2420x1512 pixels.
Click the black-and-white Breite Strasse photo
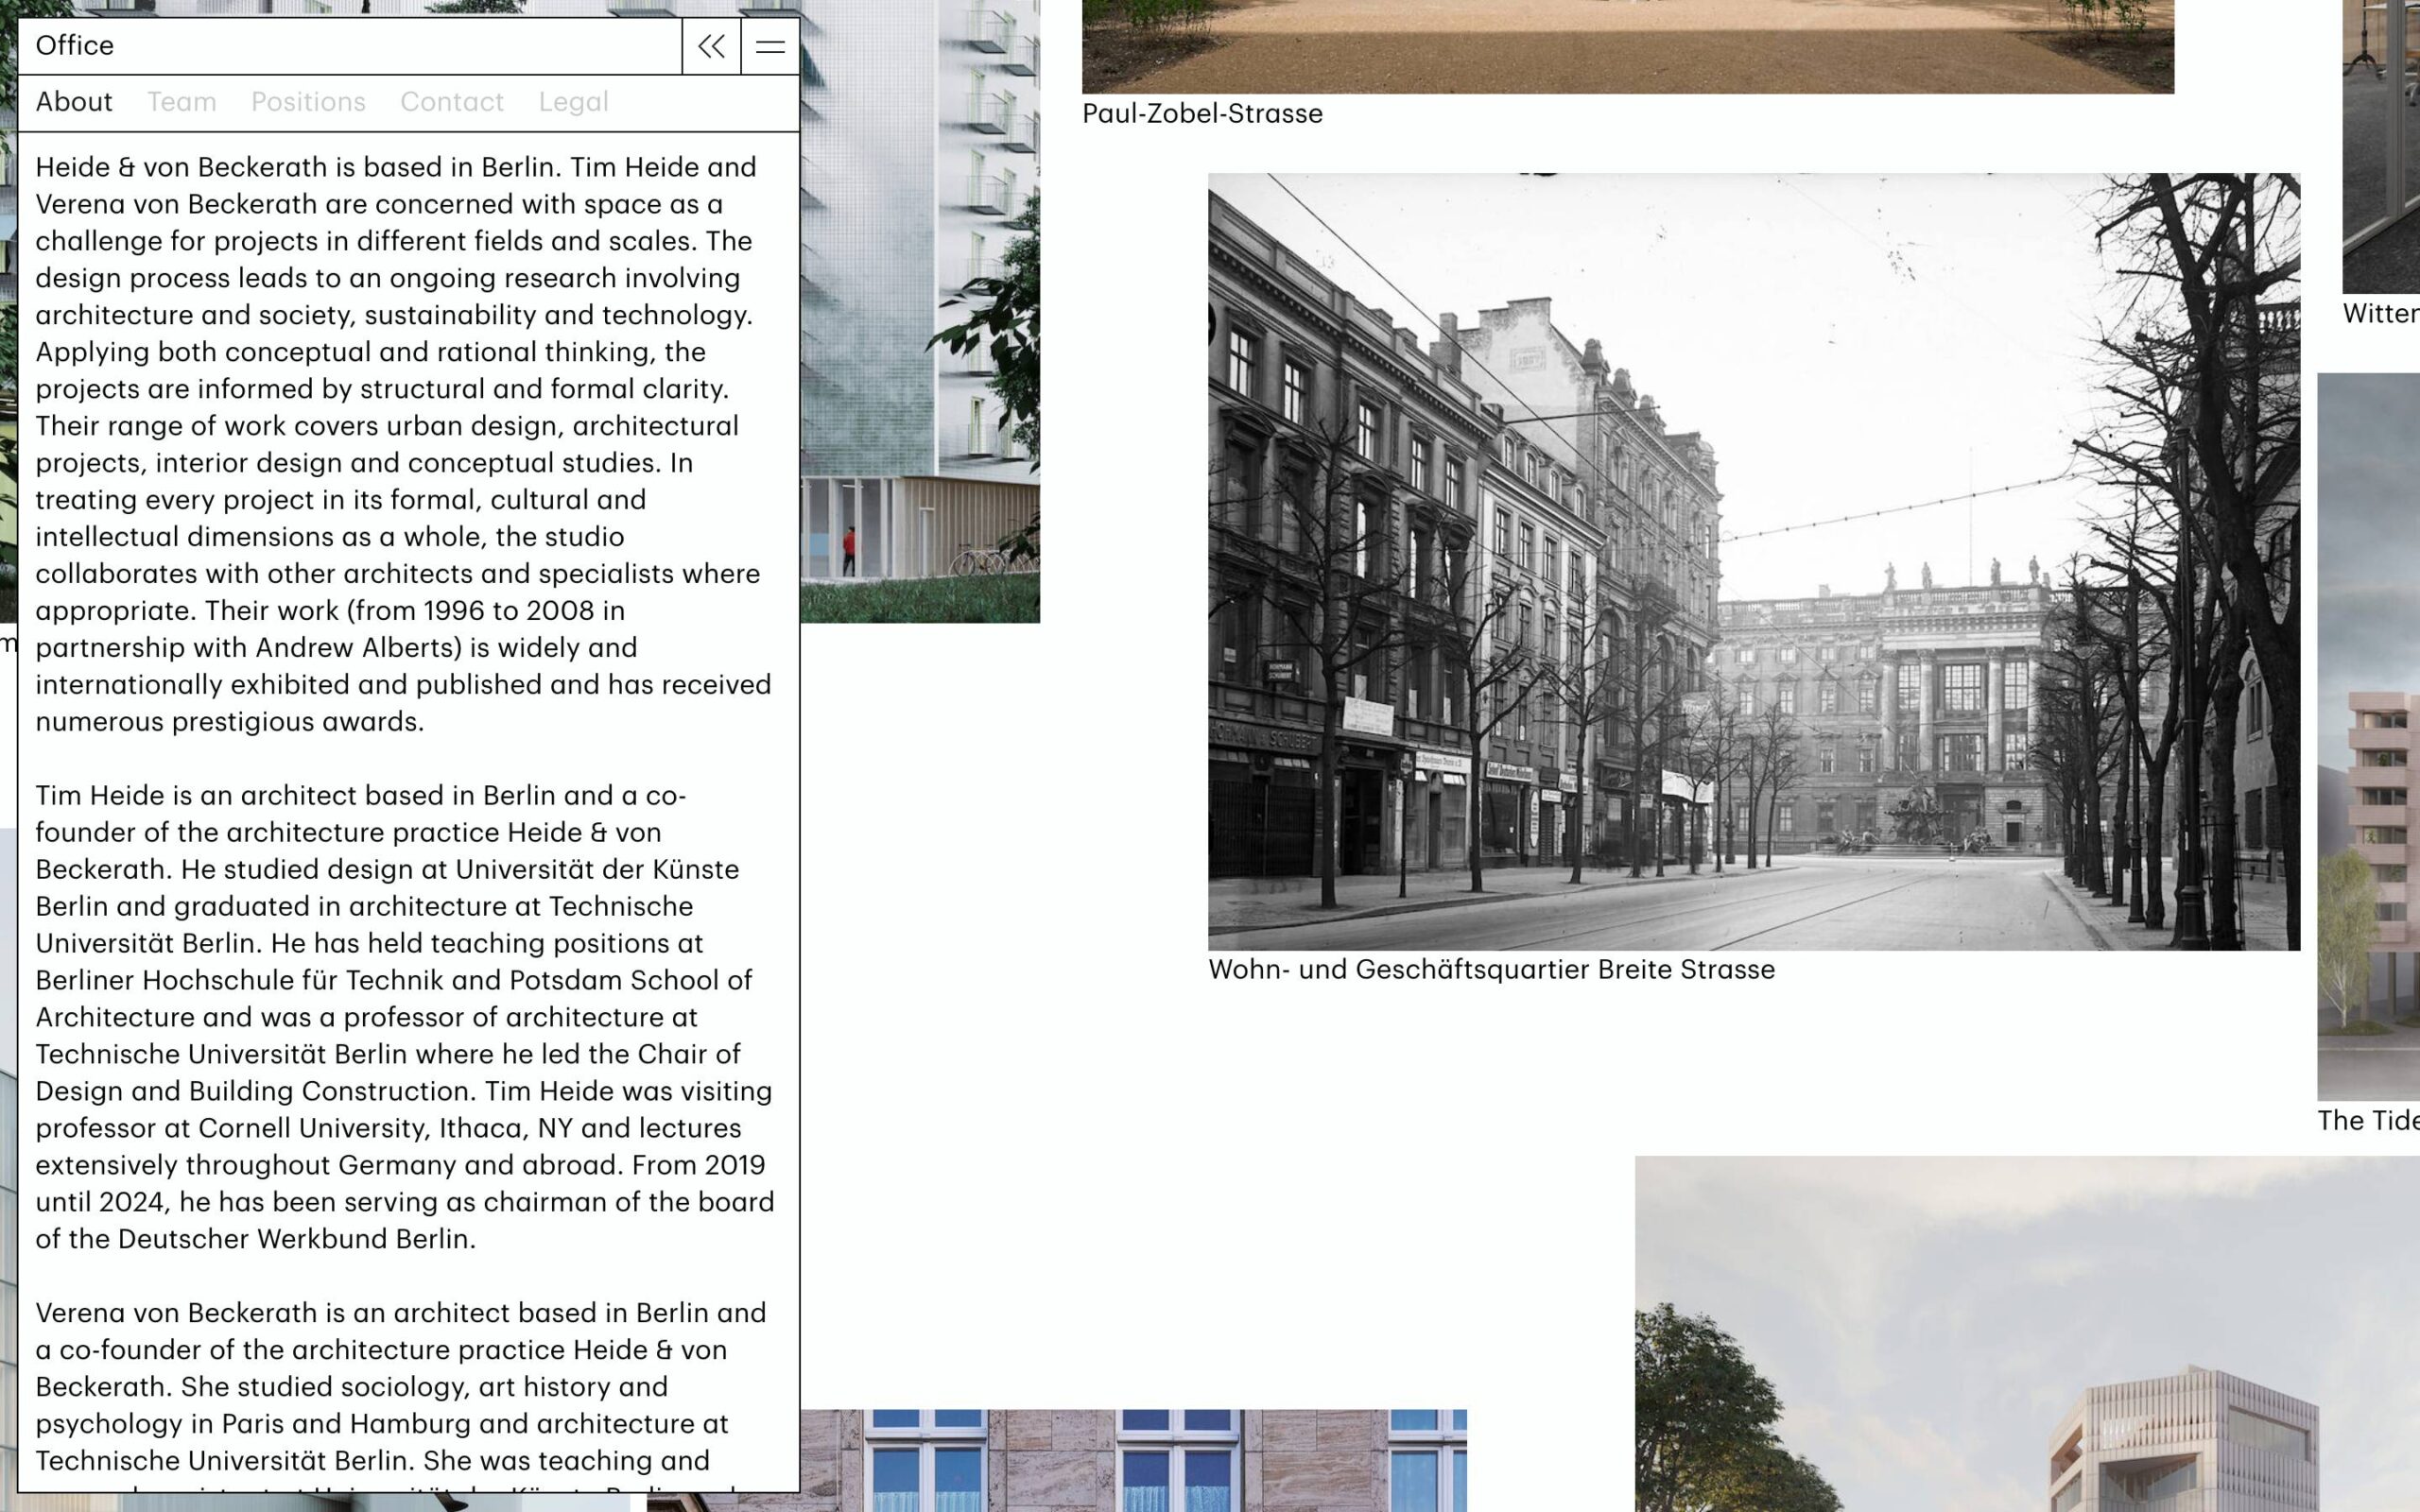coord(1752,561)
